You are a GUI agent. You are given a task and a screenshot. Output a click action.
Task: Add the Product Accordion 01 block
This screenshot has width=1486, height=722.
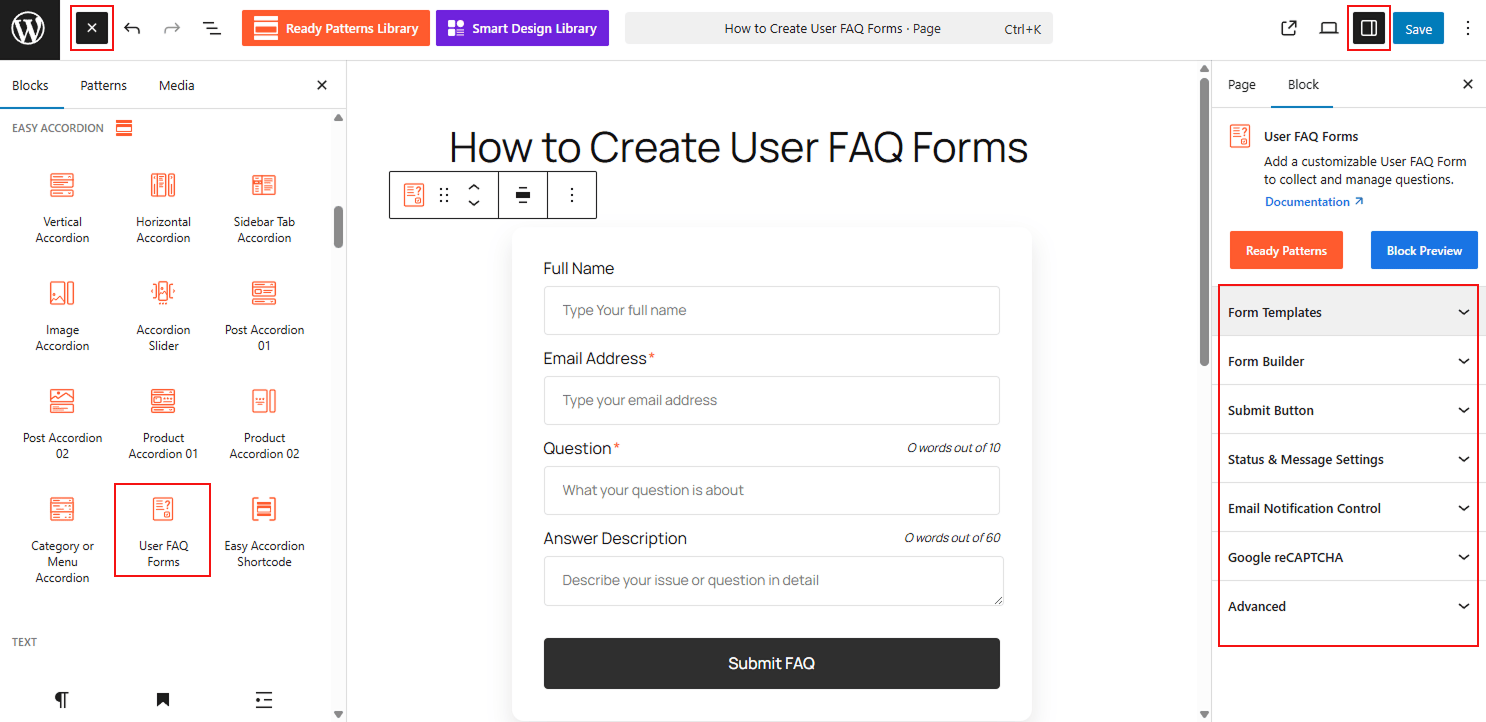point(163,421)
